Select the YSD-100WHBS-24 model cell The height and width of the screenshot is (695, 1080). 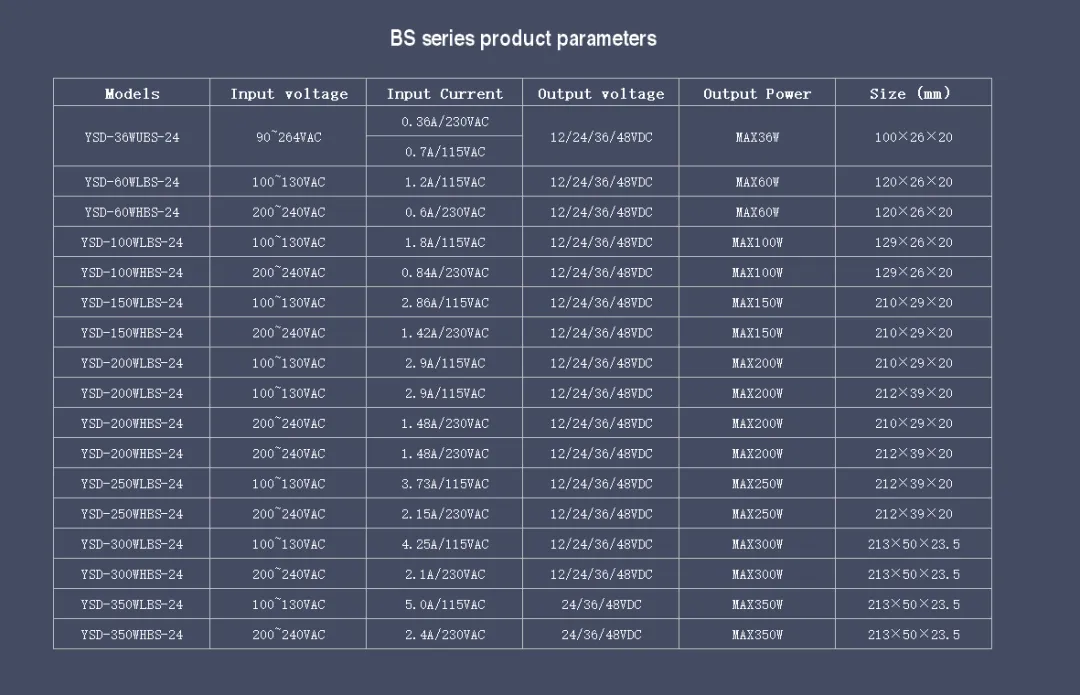click(x=132, y=272)
